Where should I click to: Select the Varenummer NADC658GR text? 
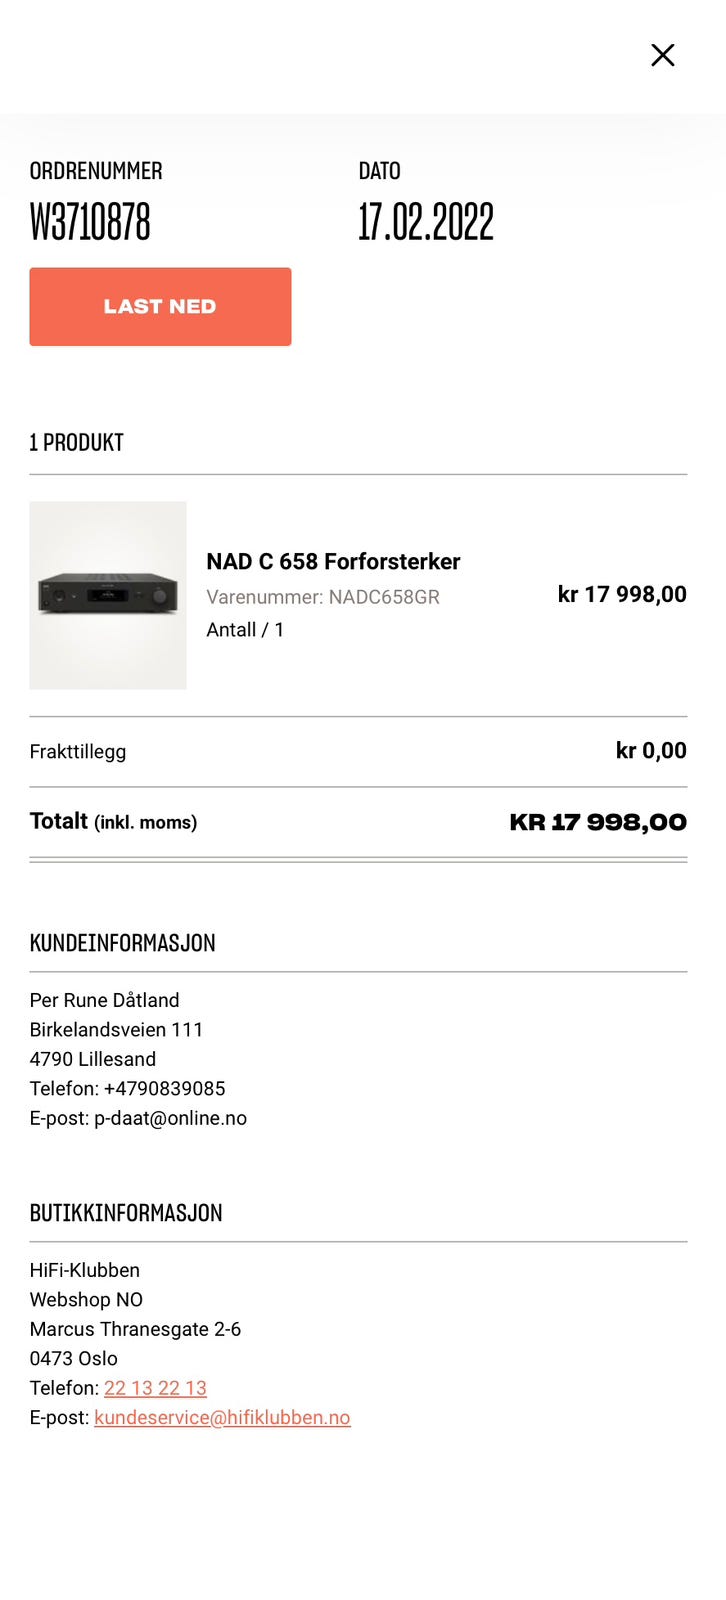[x=323, y=597]
